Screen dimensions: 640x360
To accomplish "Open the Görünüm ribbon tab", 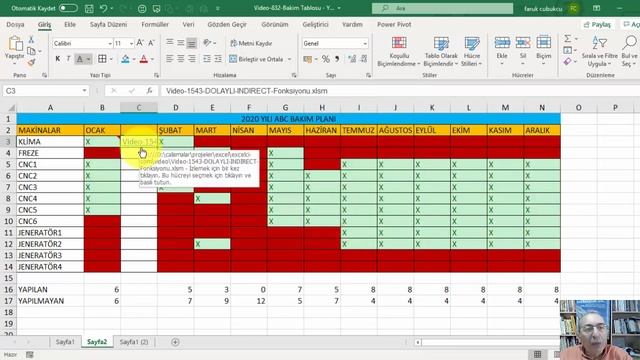I will point(275,24).
